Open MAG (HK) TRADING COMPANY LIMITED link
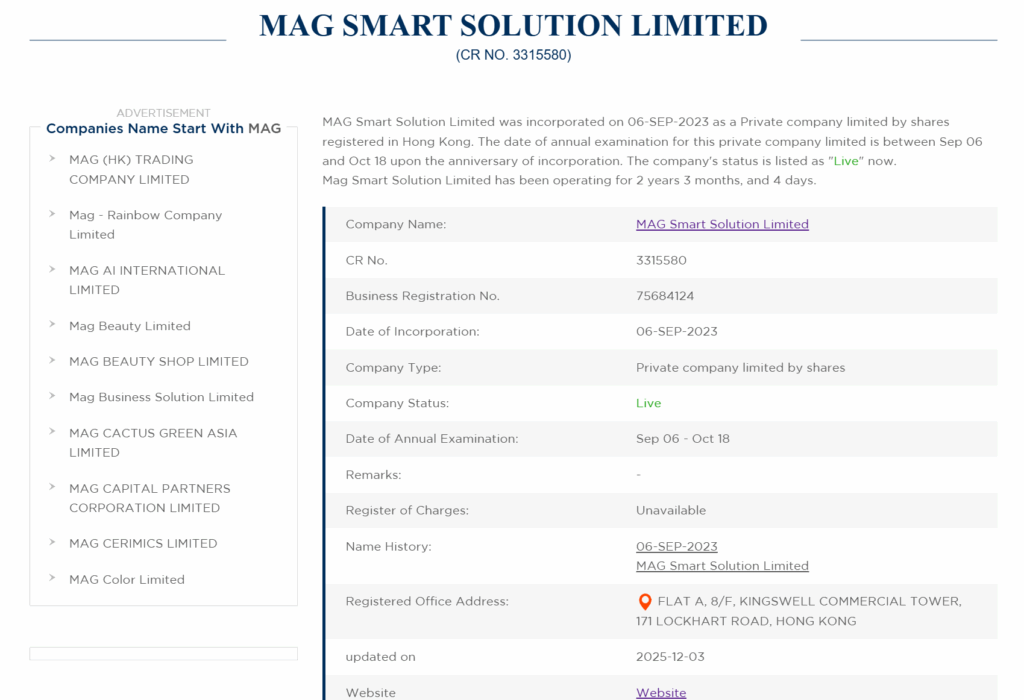Viewport: 1024px width, 700px height. tap(131, 169)
